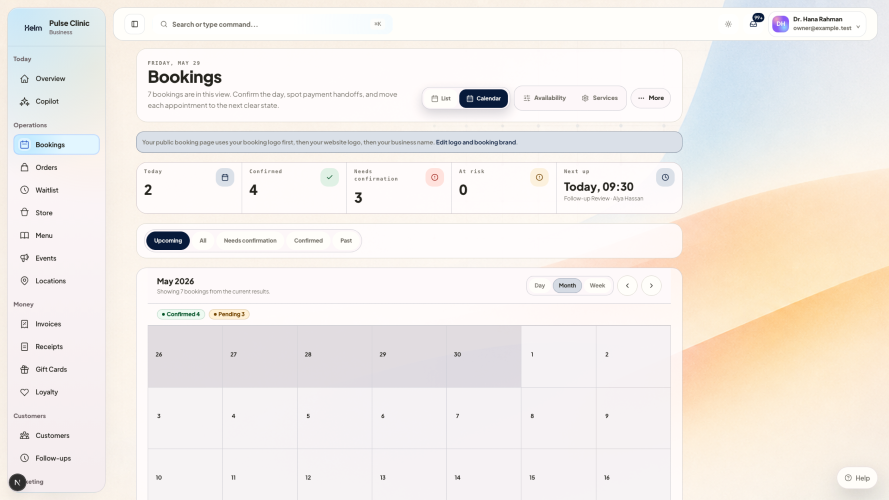Click the Loyalty heart icon
Viewport: 889px width, 500px height.
click(x=24, y=392)
